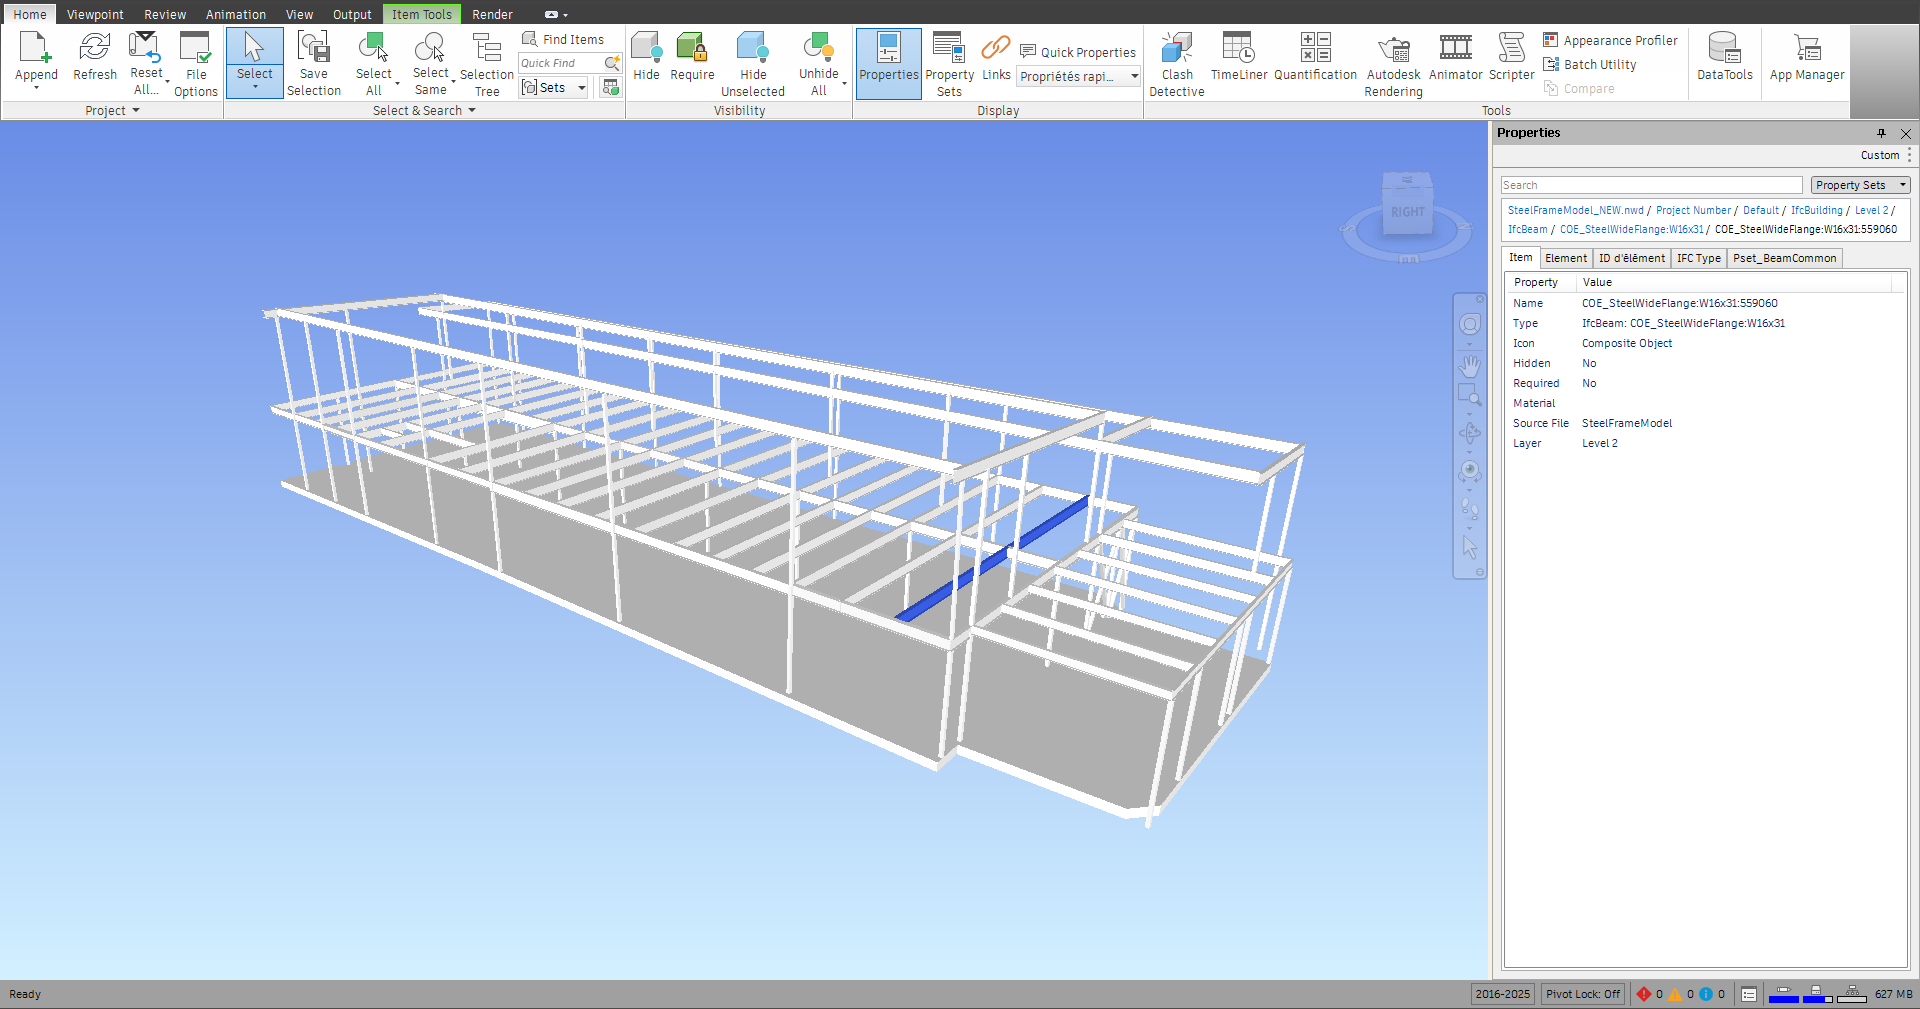Open the Animation ribbon tab

coord(236,14)
